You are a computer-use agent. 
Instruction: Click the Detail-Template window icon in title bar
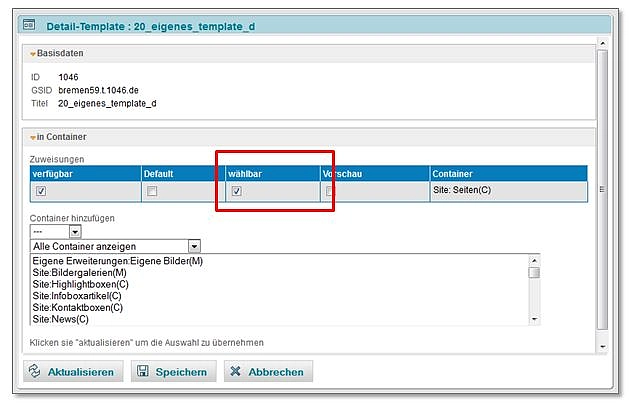pos(30,27)
